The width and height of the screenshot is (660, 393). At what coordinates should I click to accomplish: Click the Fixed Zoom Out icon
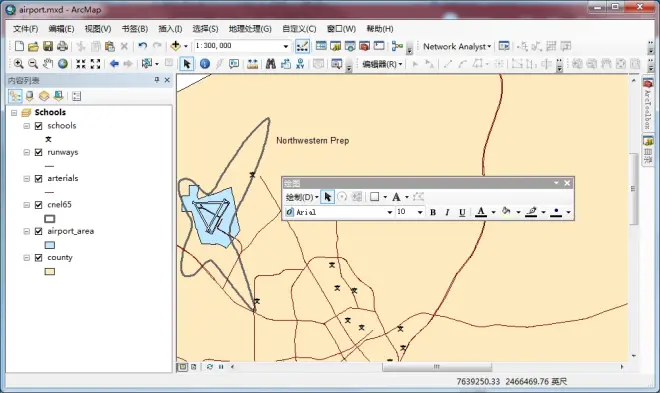click(96, 64)
